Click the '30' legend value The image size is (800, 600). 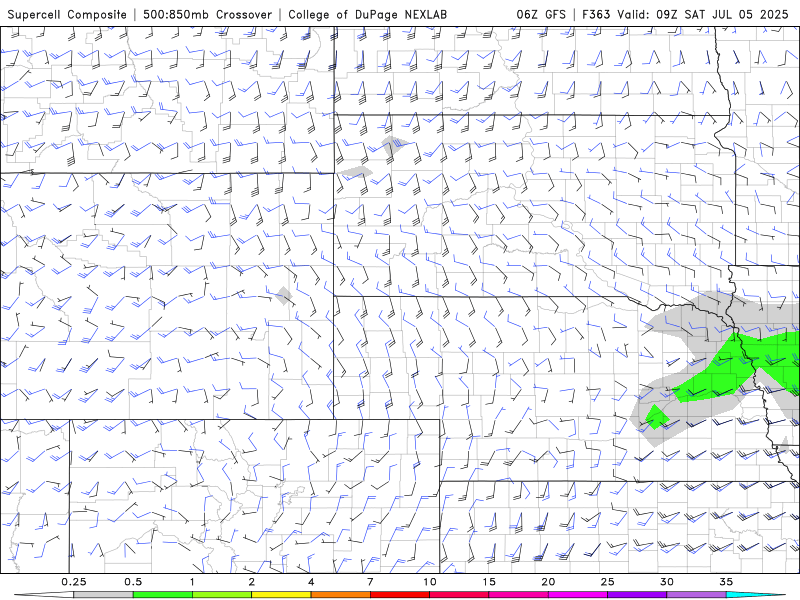tap(666, 582)
